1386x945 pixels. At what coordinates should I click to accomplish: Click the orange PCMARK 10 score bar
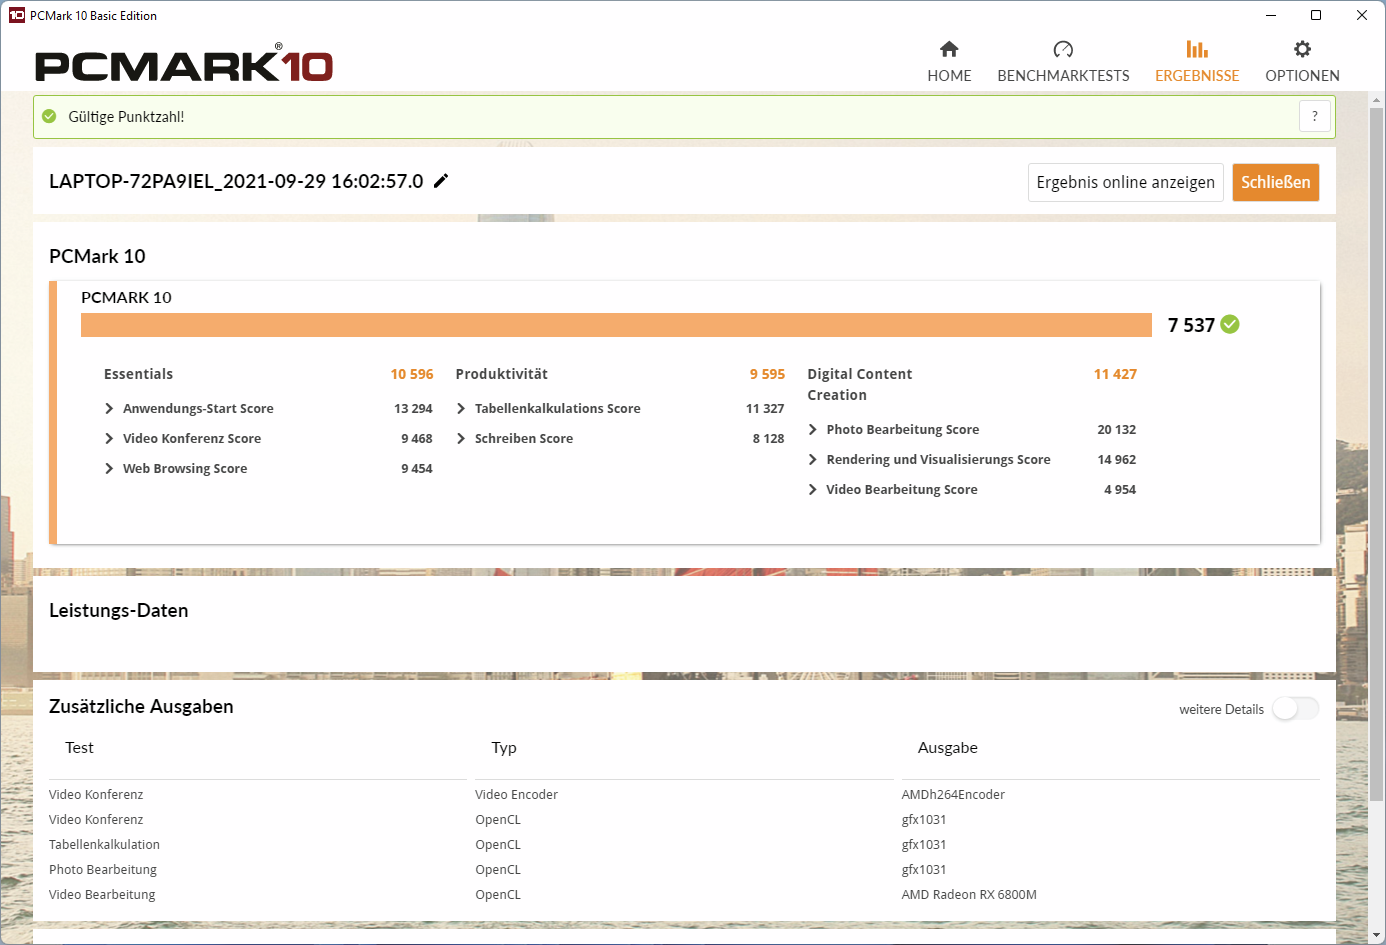click(x=616, y=325)
